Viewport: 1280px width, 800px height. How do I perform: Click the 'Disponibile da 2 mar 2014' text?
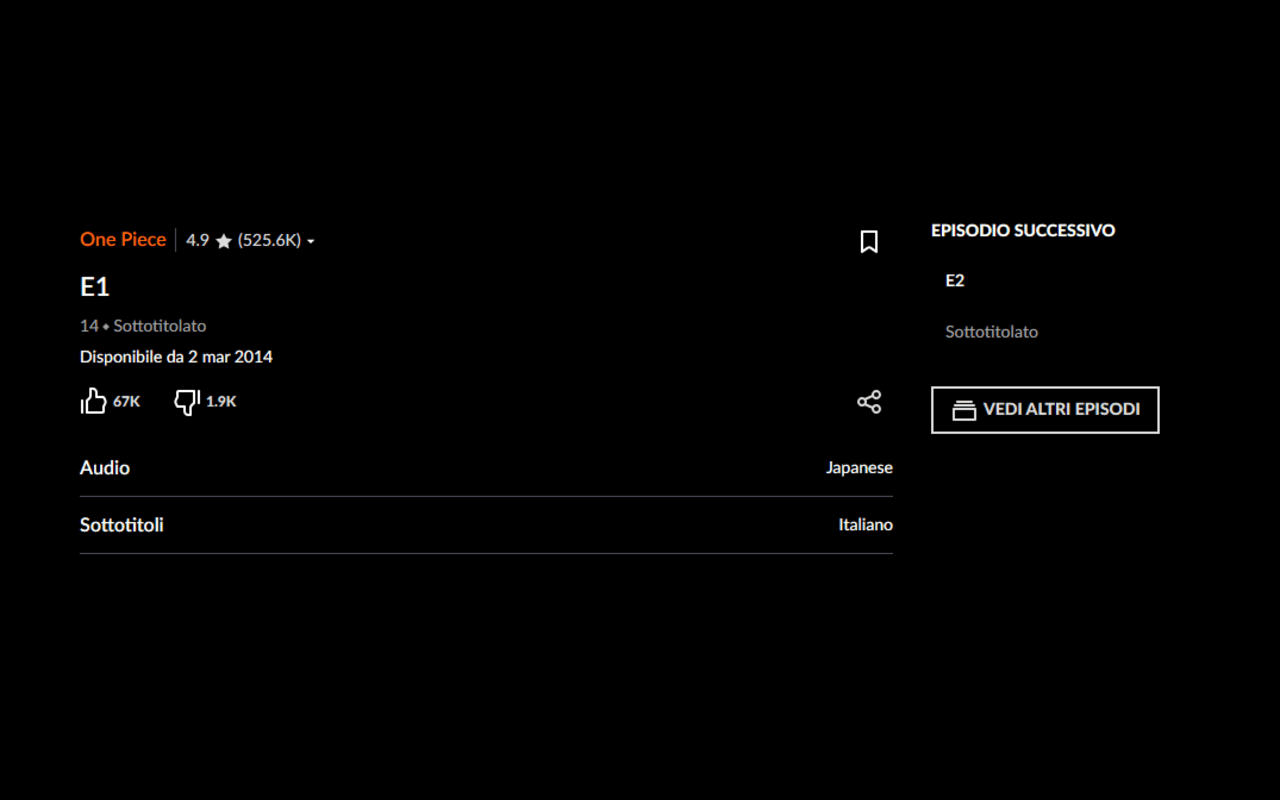click(x=176, y=357)
